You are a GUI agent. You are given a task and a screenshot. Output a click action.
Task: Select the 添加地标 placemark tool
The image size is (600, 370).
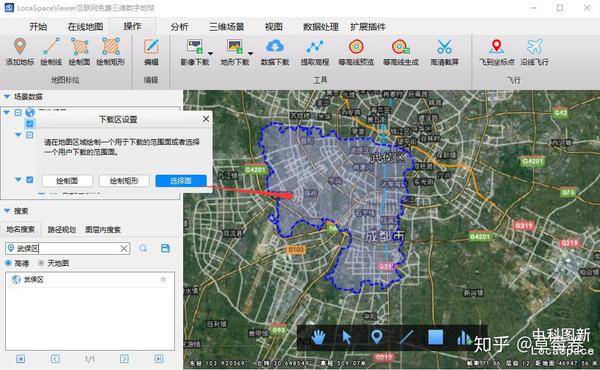click(20, 52)
